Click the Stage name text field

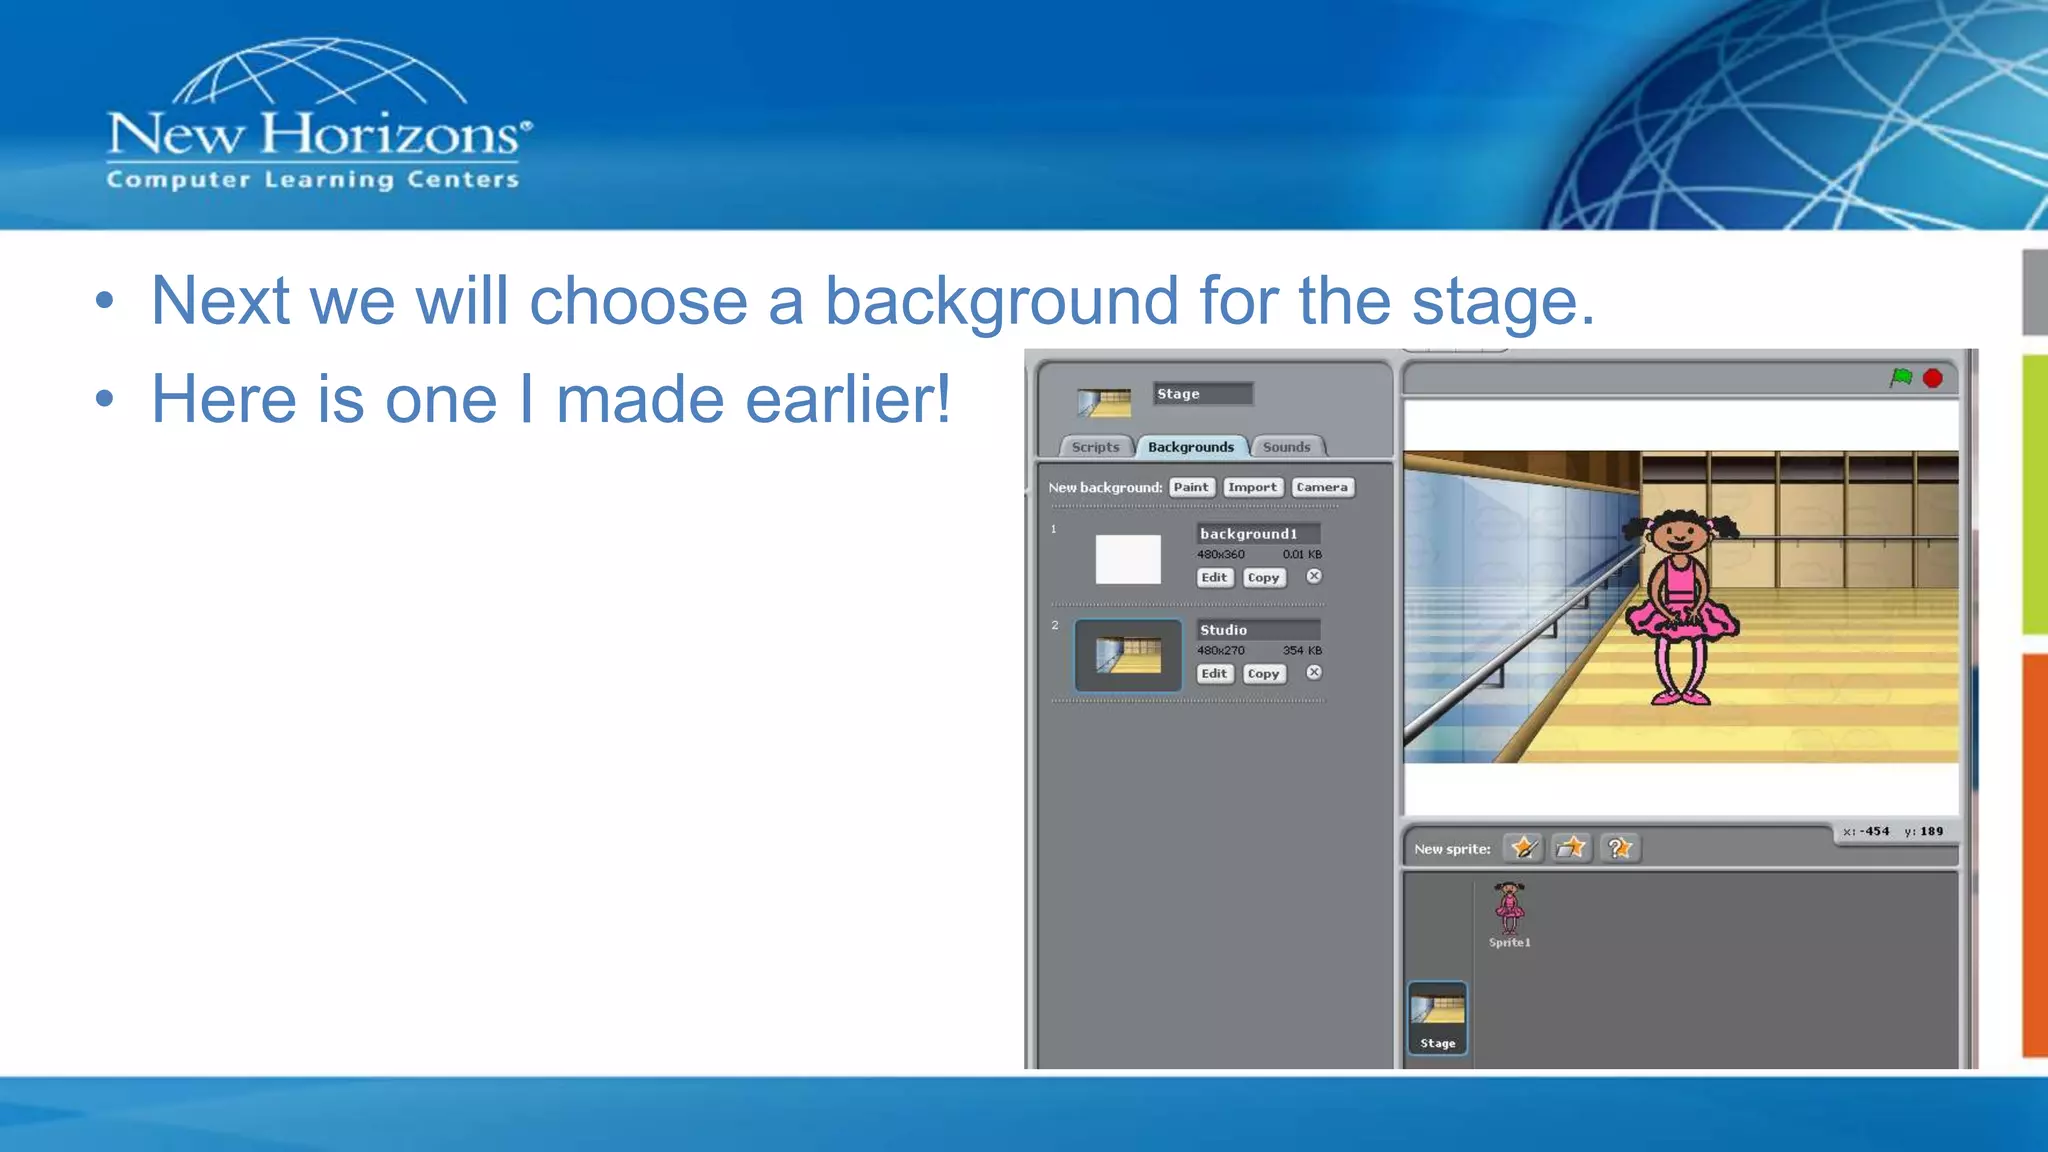[1202, 394]
